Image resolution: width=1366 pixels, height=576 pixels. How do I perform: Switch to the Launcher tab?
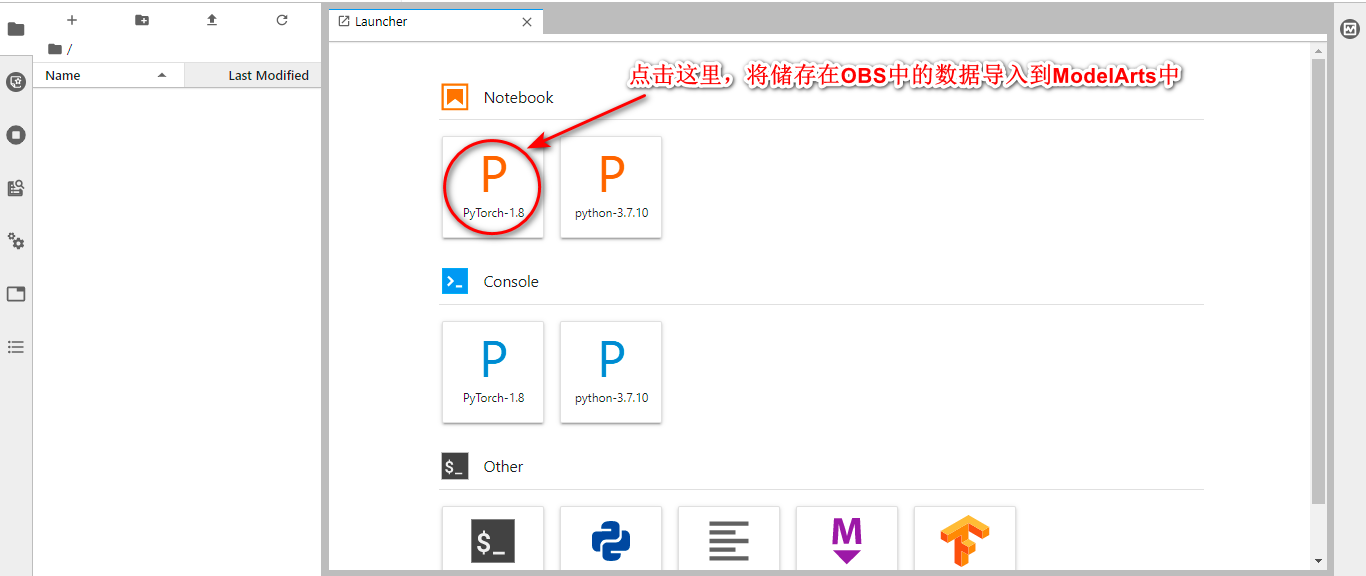coord(420,21)
